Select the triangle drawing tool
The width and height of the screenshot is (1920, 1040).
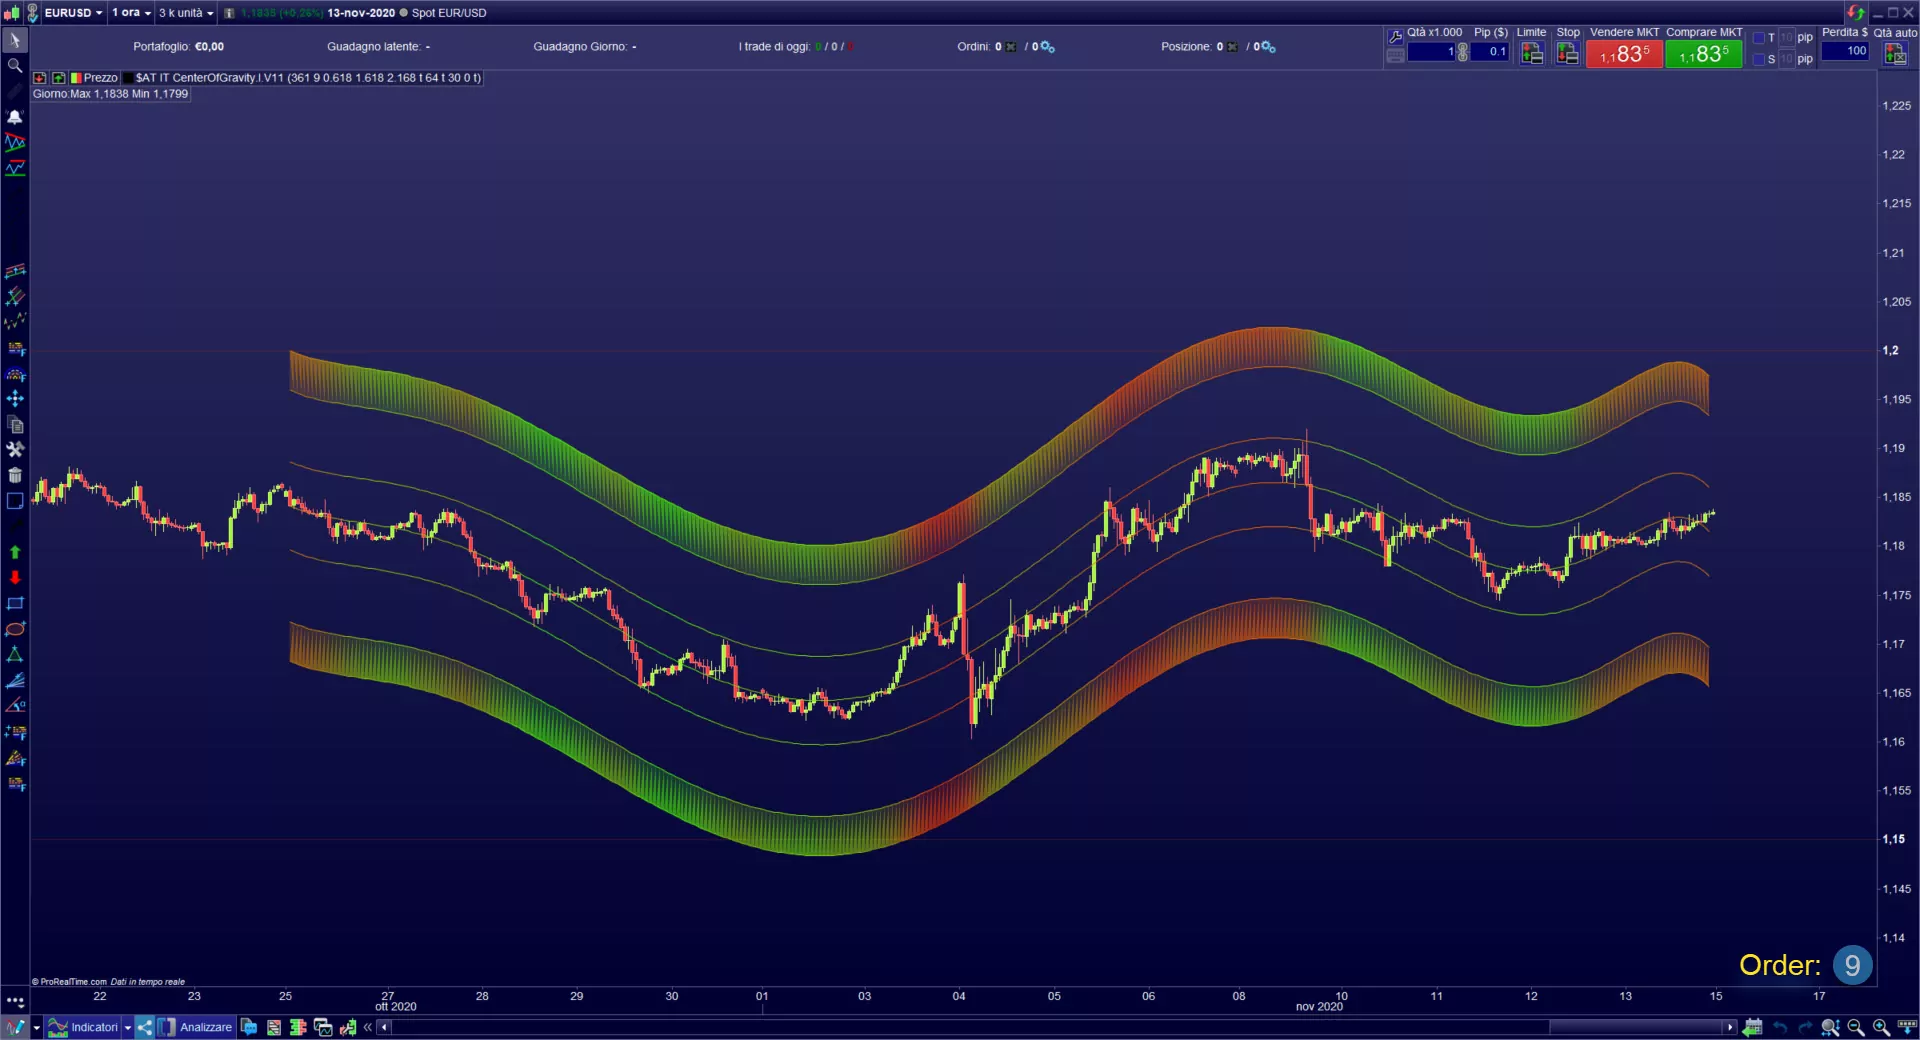[15, 655]
